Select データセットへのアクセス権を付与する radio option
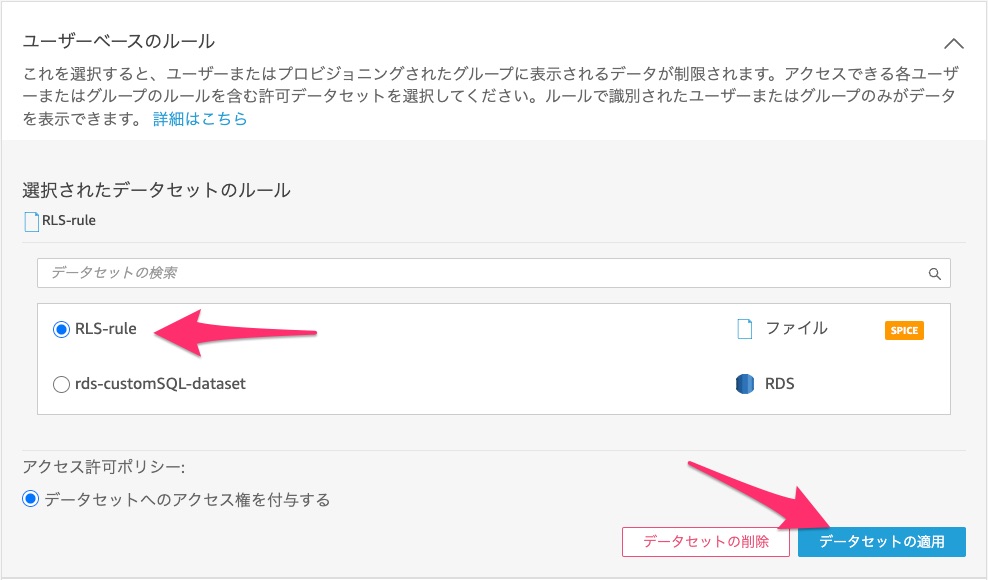The height and width of the screenshot is (580, 988). 30,499
